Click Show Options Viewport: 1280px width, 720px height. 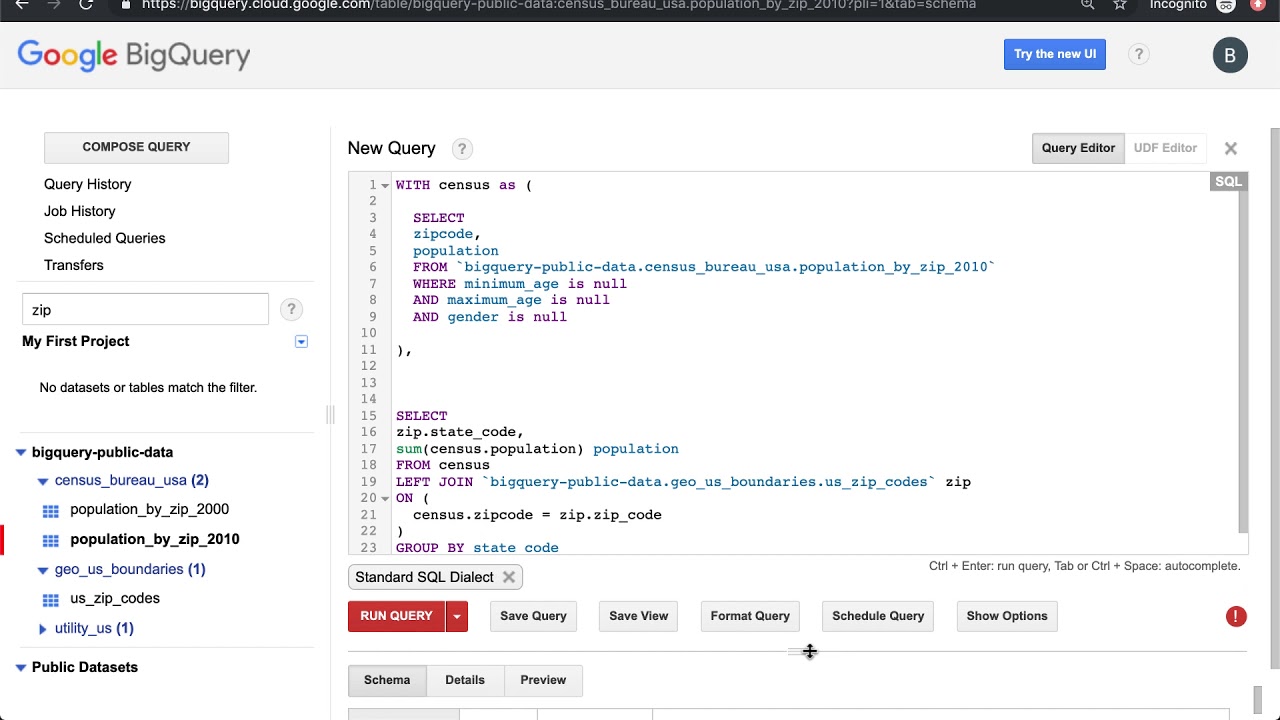click(x=1007, y=616)
